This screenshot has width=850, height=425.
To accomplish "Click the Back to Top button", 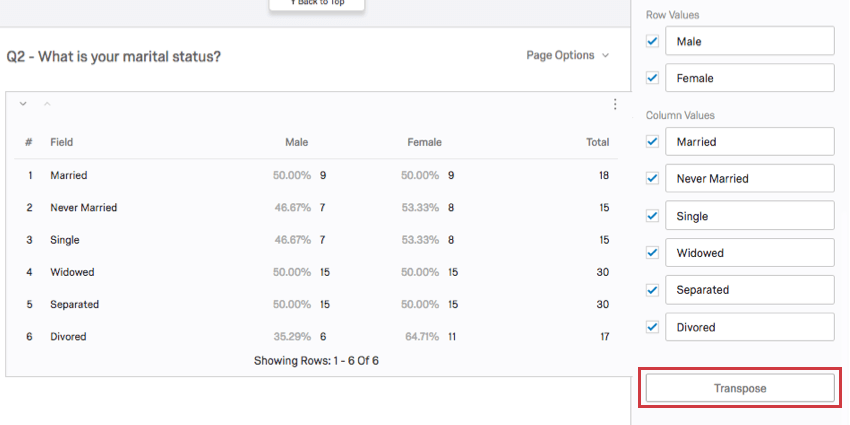I will [316, 4].
